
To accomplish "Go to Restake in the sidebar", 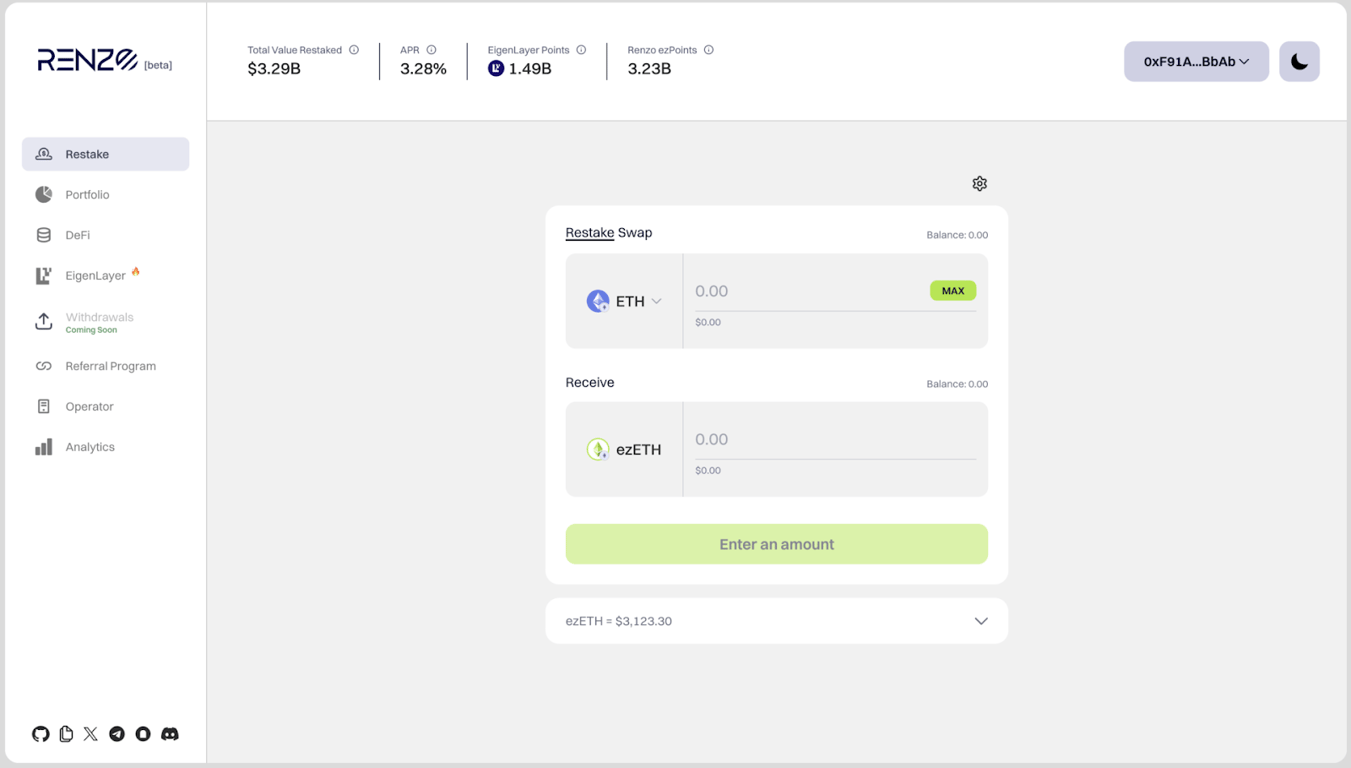I will click(106, 154).
